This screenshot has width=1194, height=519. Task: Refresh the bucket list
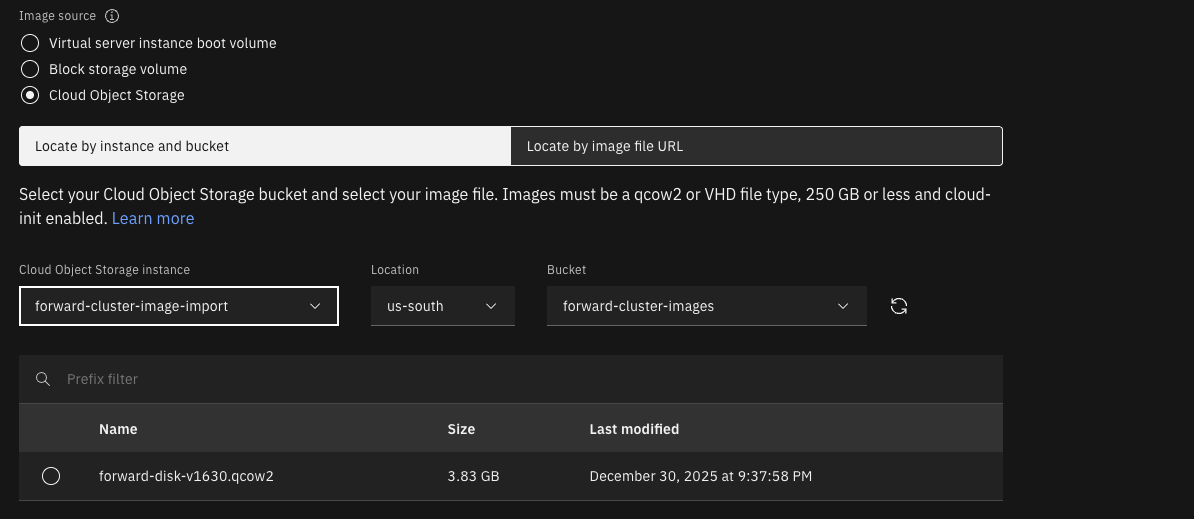coord(898,306)
